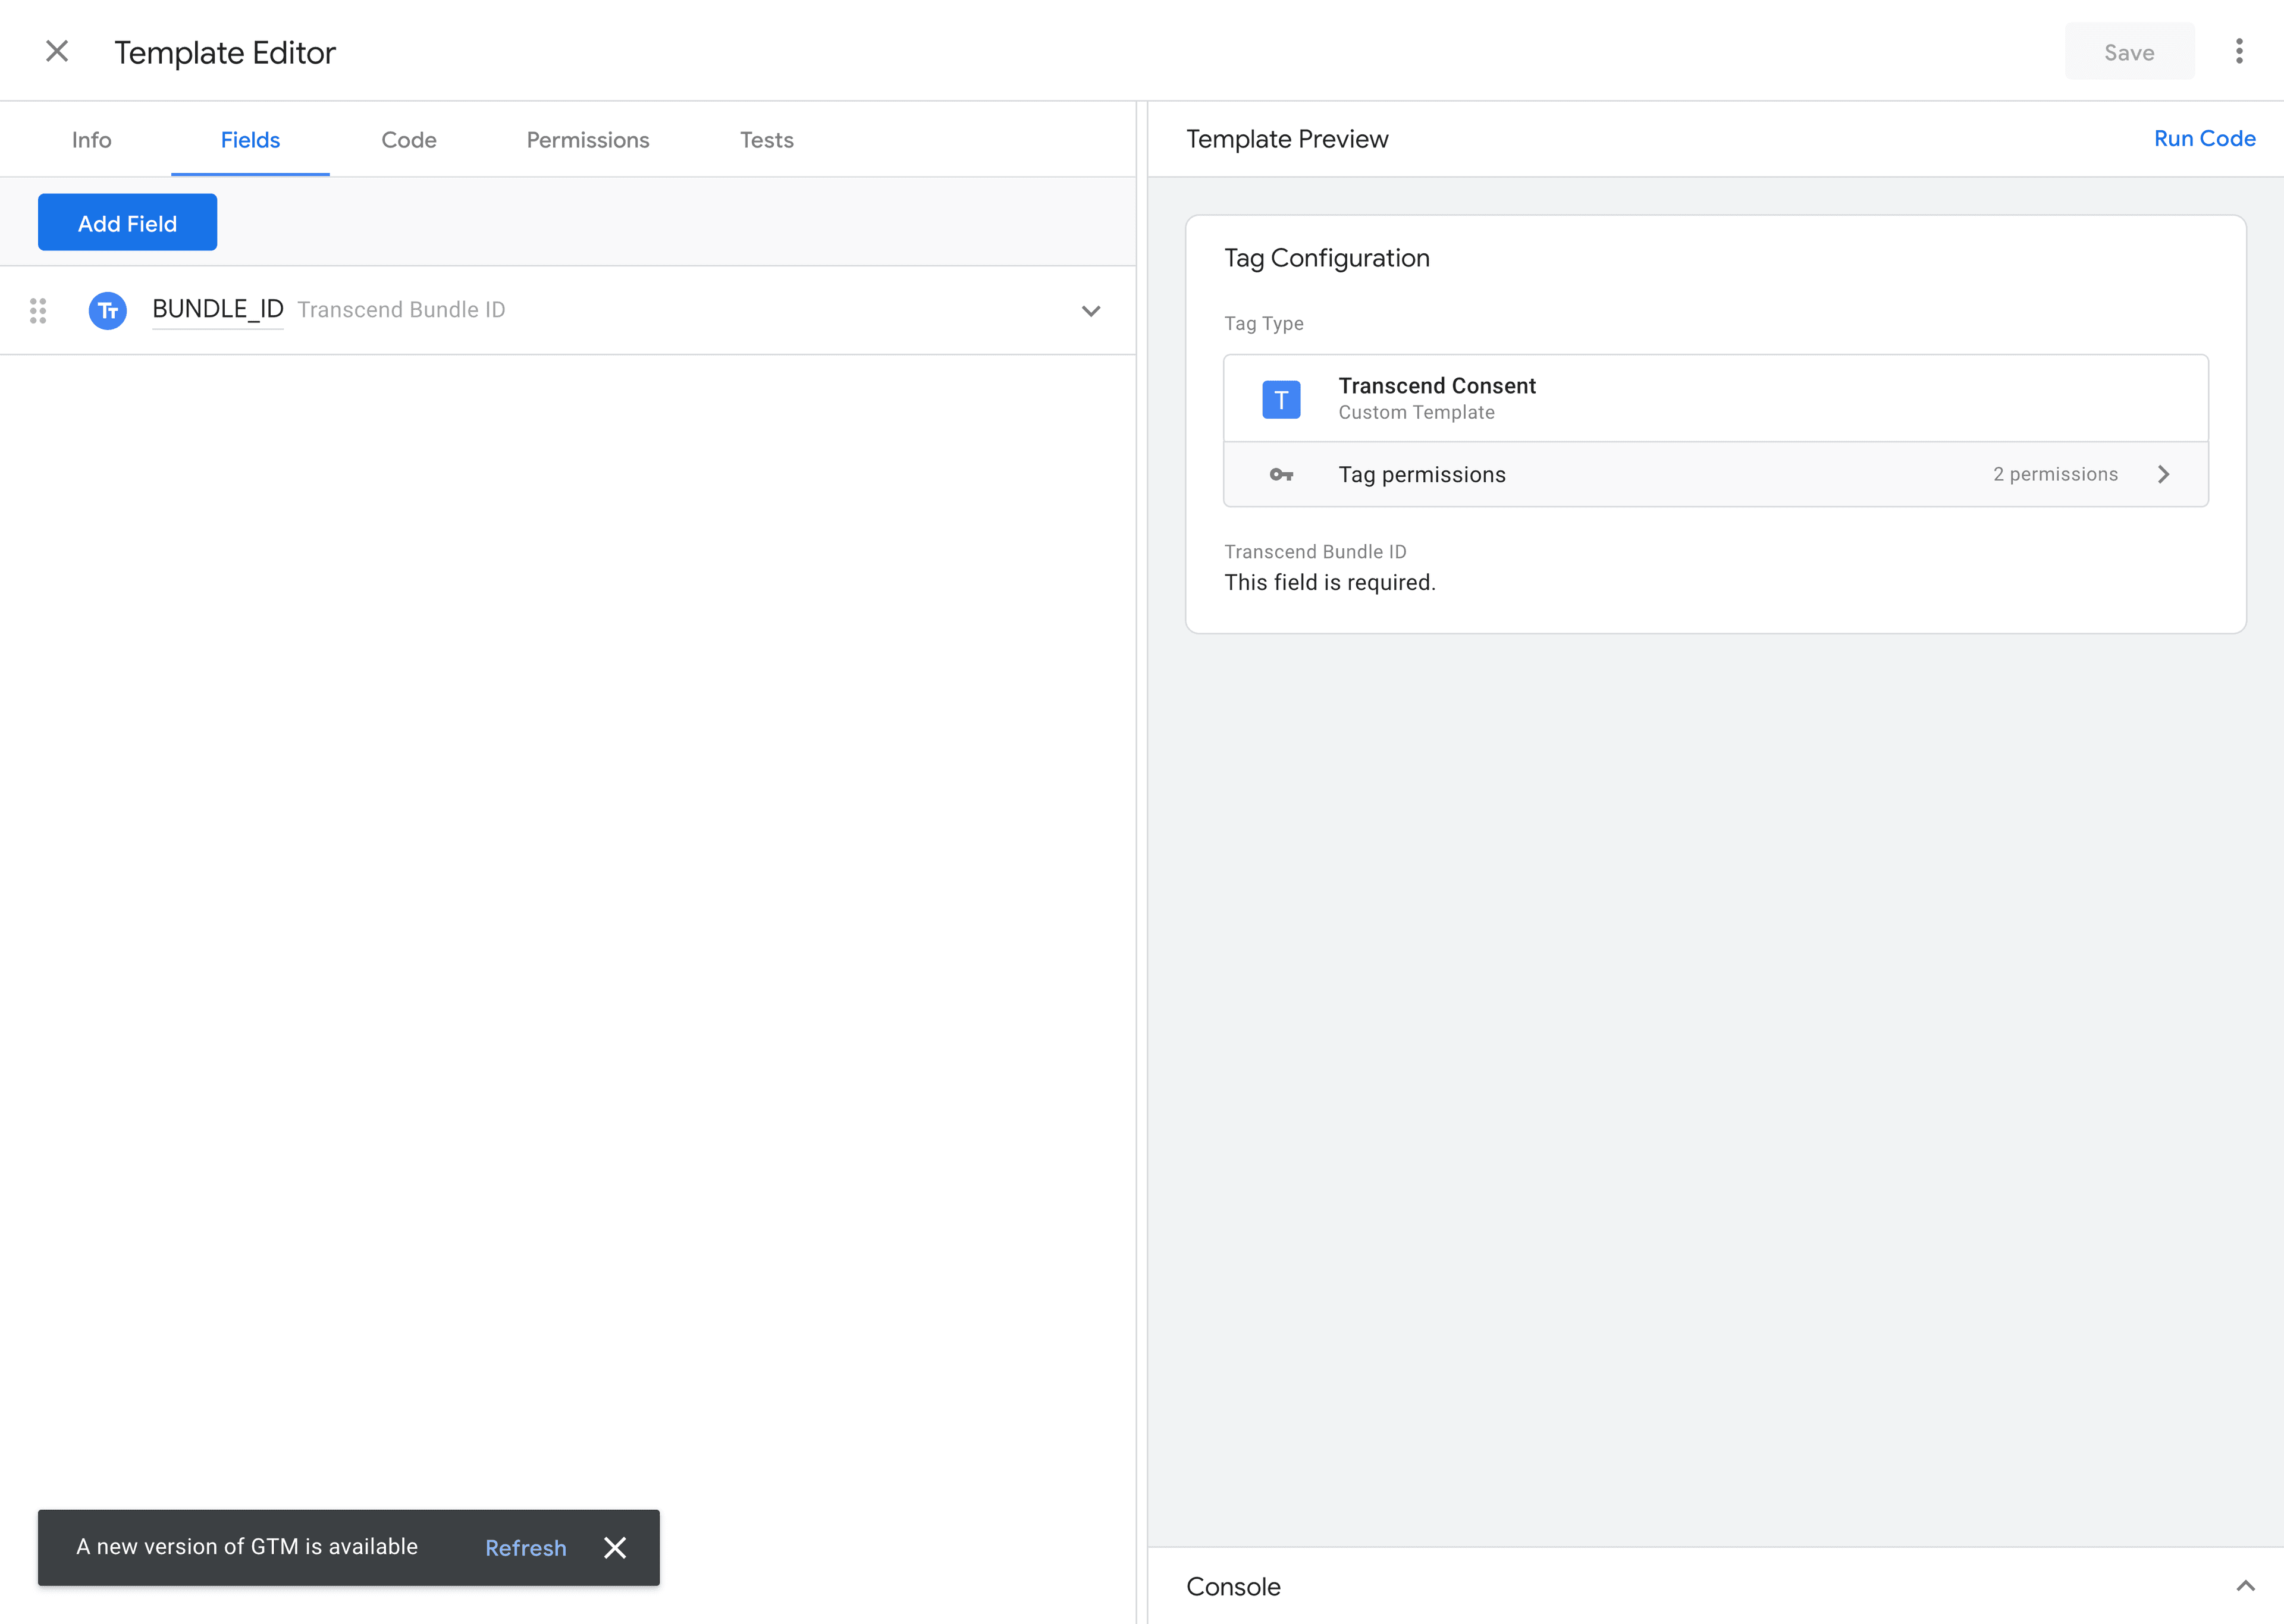Open the Permissions tab
2284x1624 pixels.
tap(587, 140)
